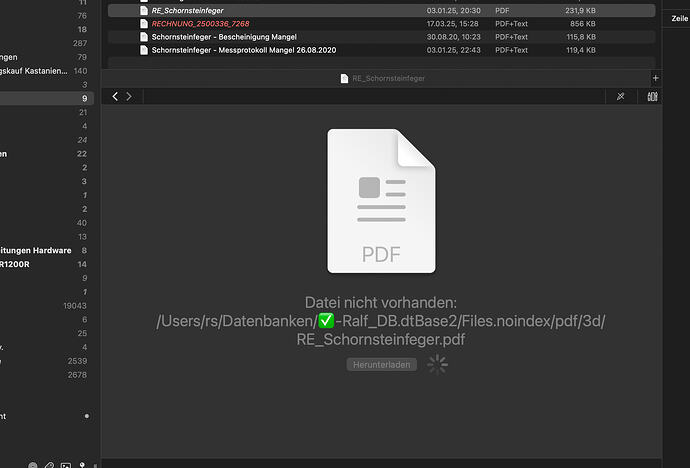
Task: Select the sidebar row with count 2539
Action: coord(46,361)
